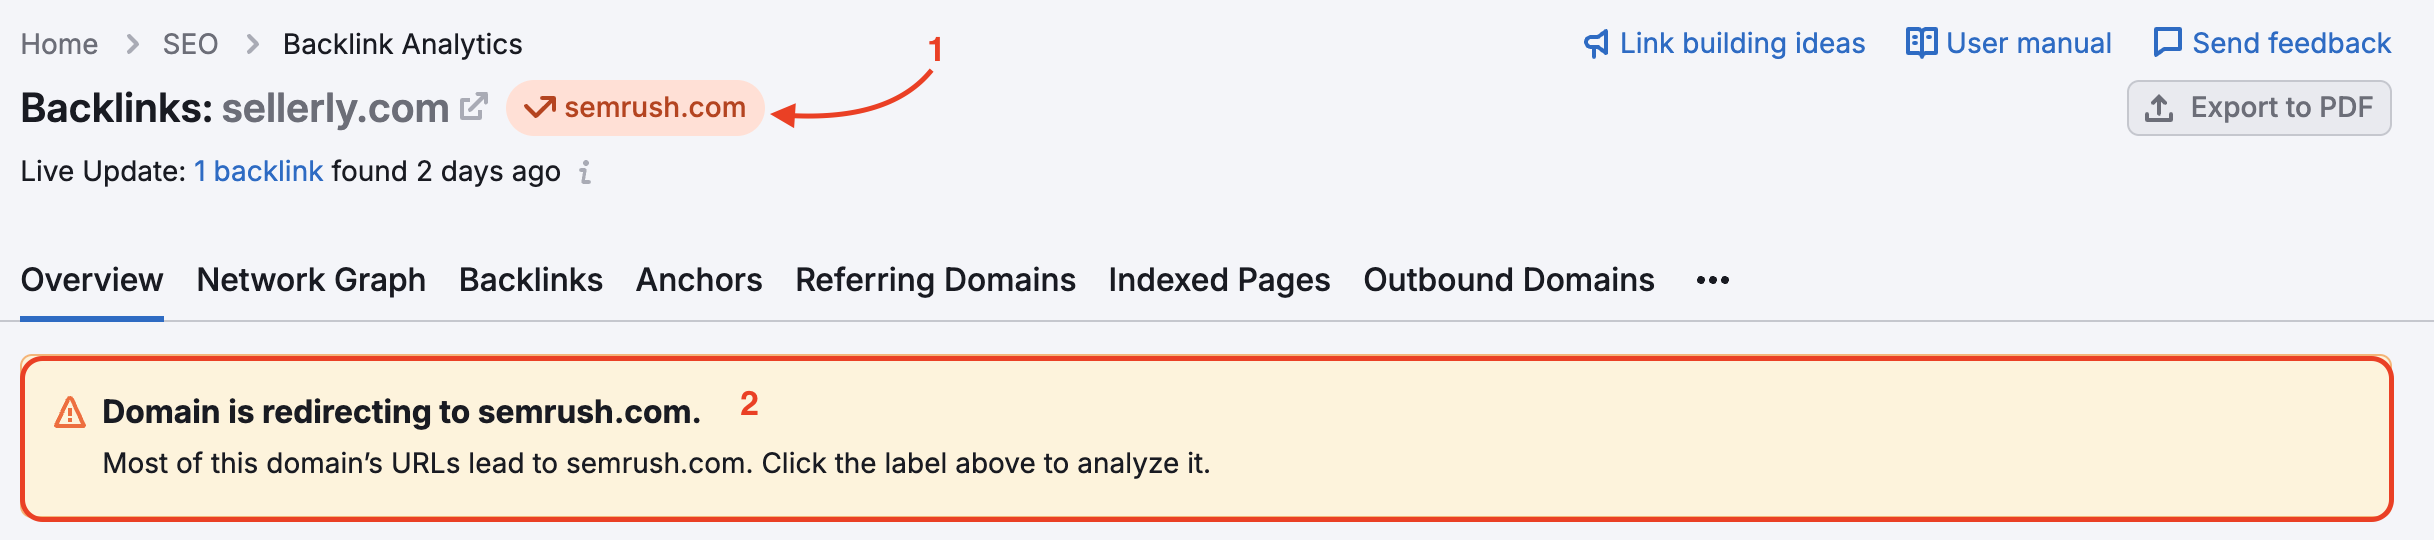Go to the Referring Domains tab
Screen dimensions: 2434x540
(x=935, y=280)
